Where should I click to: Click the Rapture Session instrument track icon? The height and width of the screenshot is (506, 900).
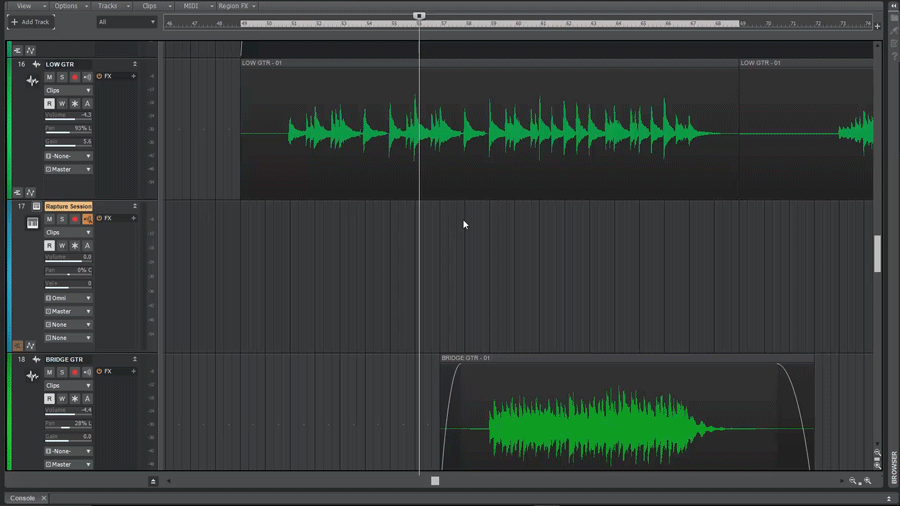coord(32,223)
